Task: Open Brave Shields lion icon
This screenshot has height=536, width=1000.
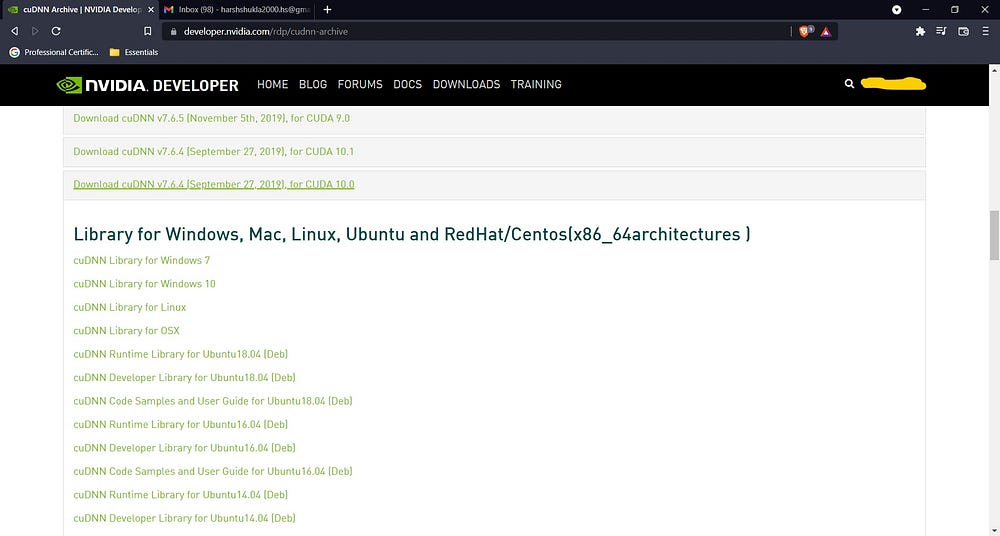Action: 805,31
